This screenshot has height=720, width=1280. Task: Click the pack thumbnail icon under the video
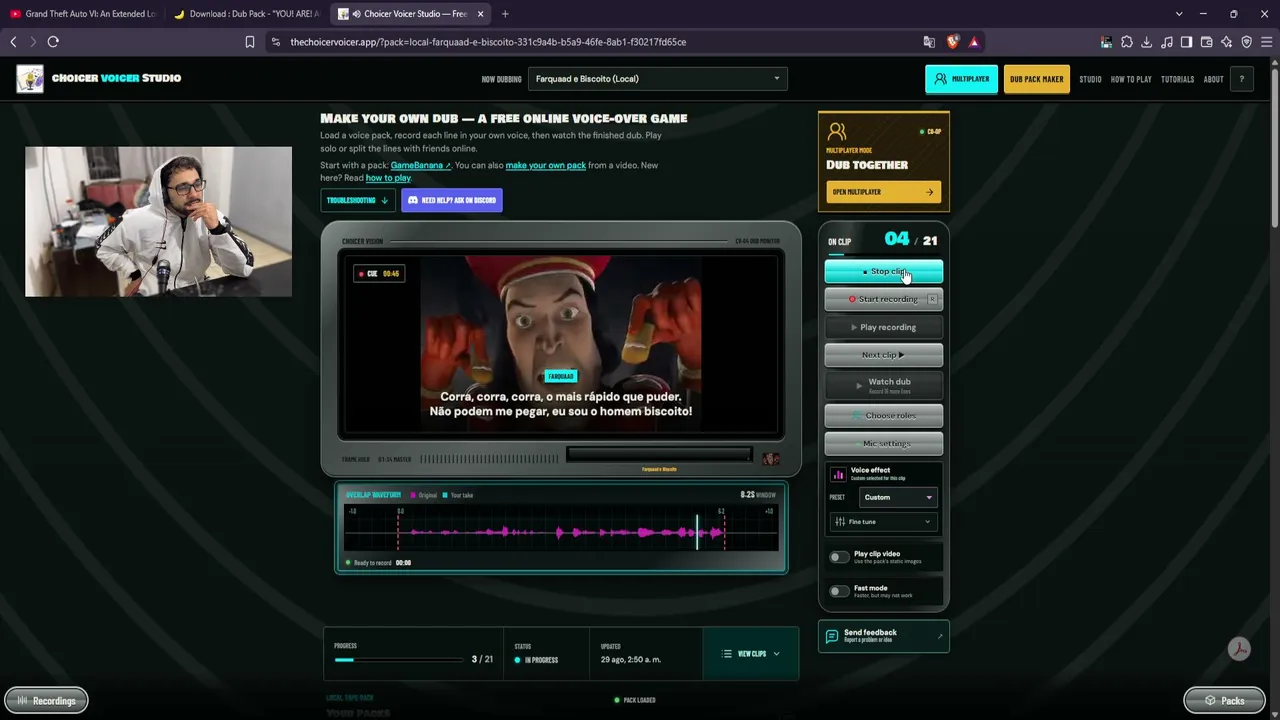(770, 459)
